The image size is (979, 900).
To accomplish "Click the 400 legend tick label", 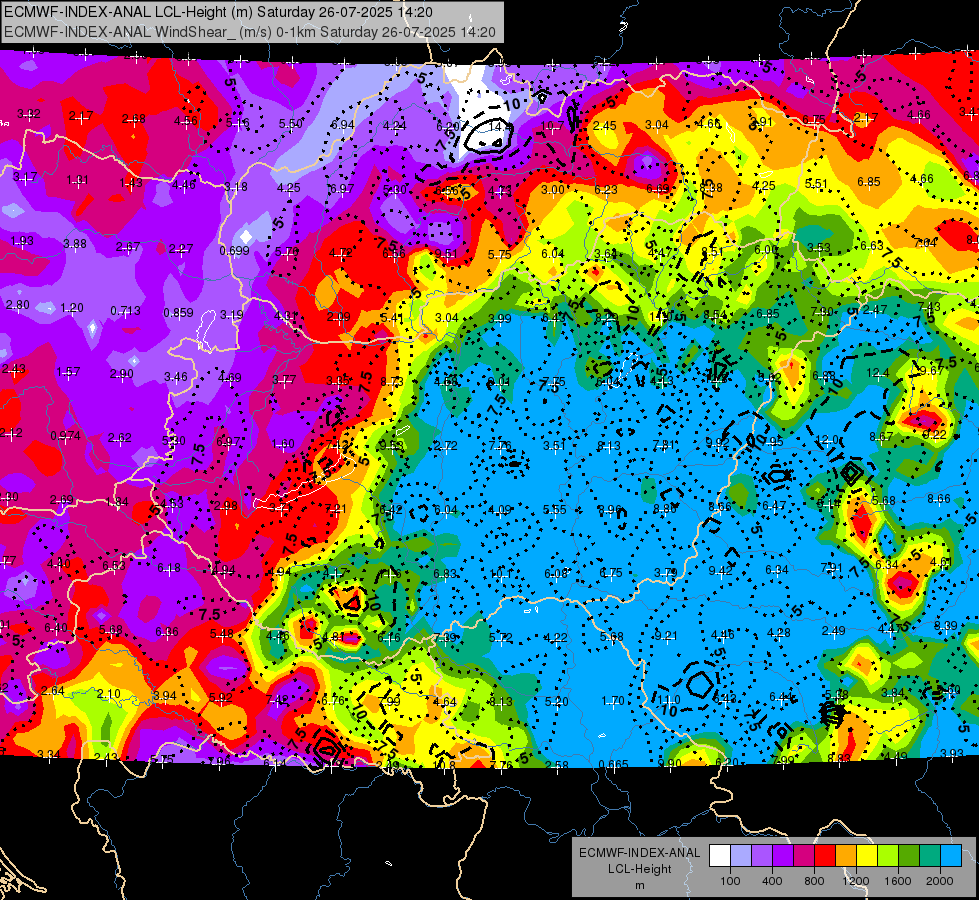I will click(772, 881).
